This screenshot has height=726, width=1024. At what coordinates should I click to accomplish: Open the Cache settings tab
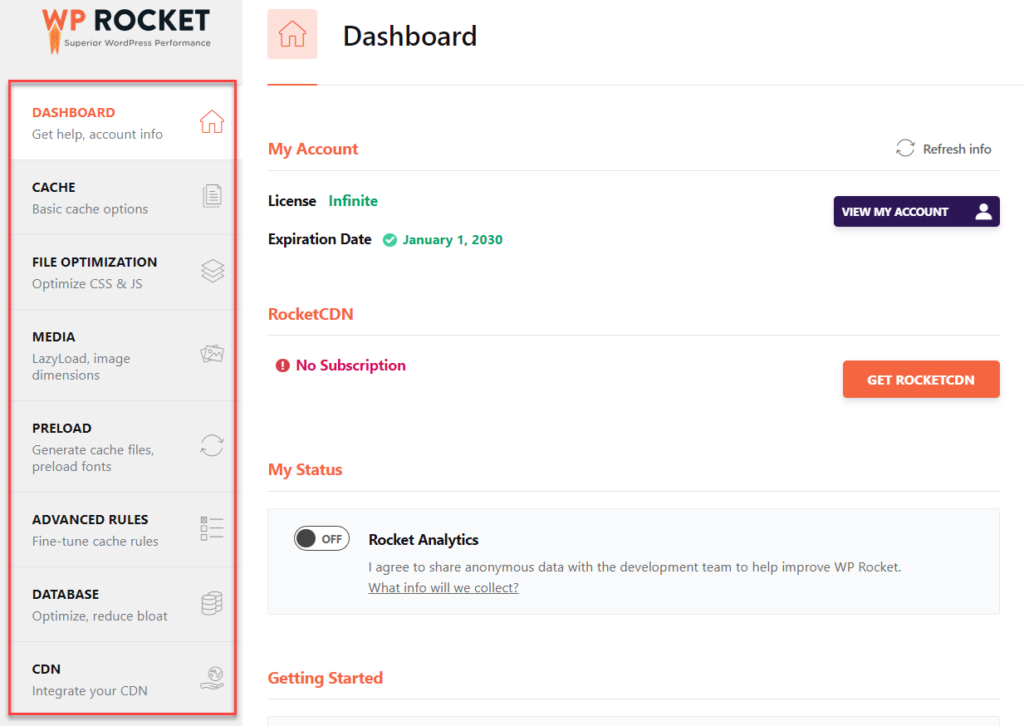(x=123, y=197)
